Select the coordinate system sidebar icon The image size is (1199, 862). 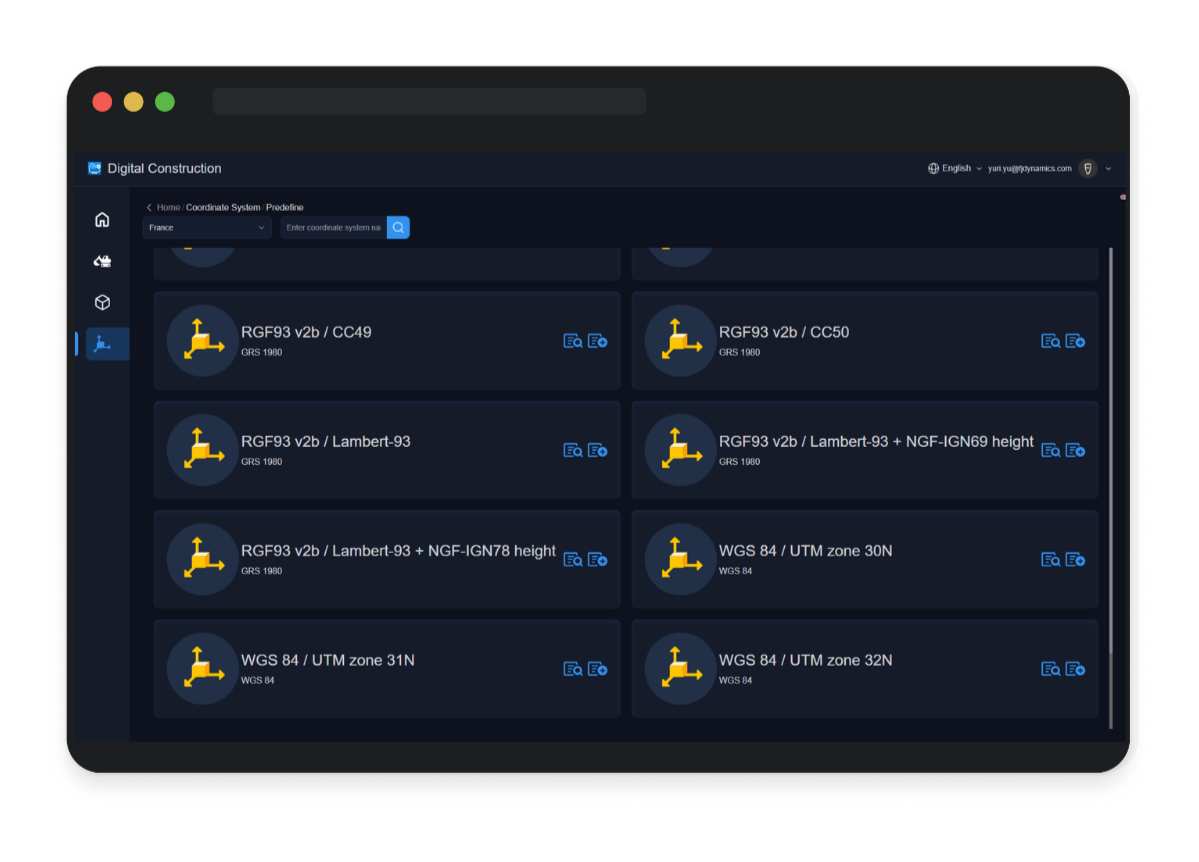pos(103,344)
